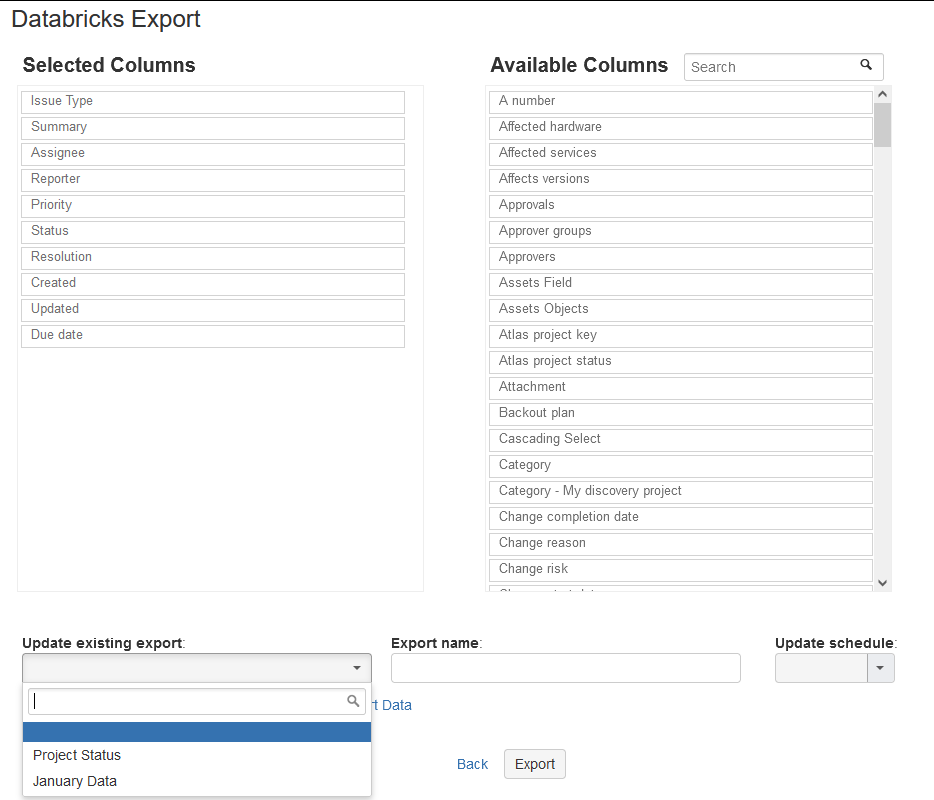Select Updated in Selected Columns
This screenshot has width=934, height=800.
pyautogui.click(x=213, y=310)
